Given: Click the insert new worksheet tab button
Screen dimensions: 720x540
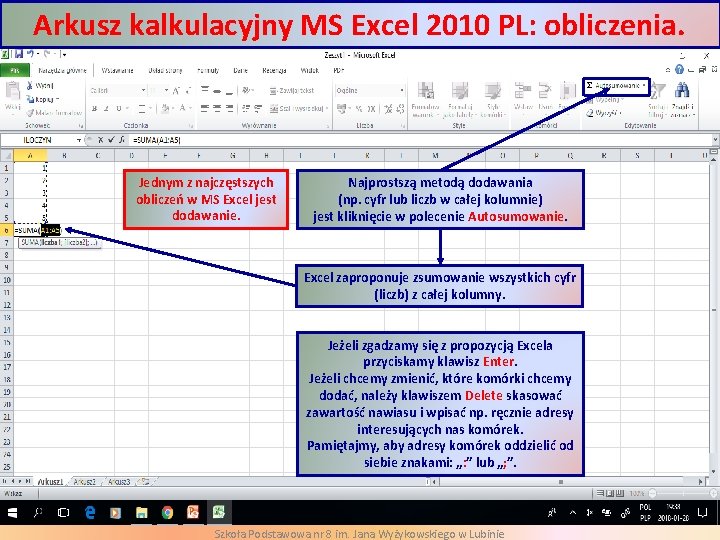Looking at the screenshot, I should coord(144,482).
